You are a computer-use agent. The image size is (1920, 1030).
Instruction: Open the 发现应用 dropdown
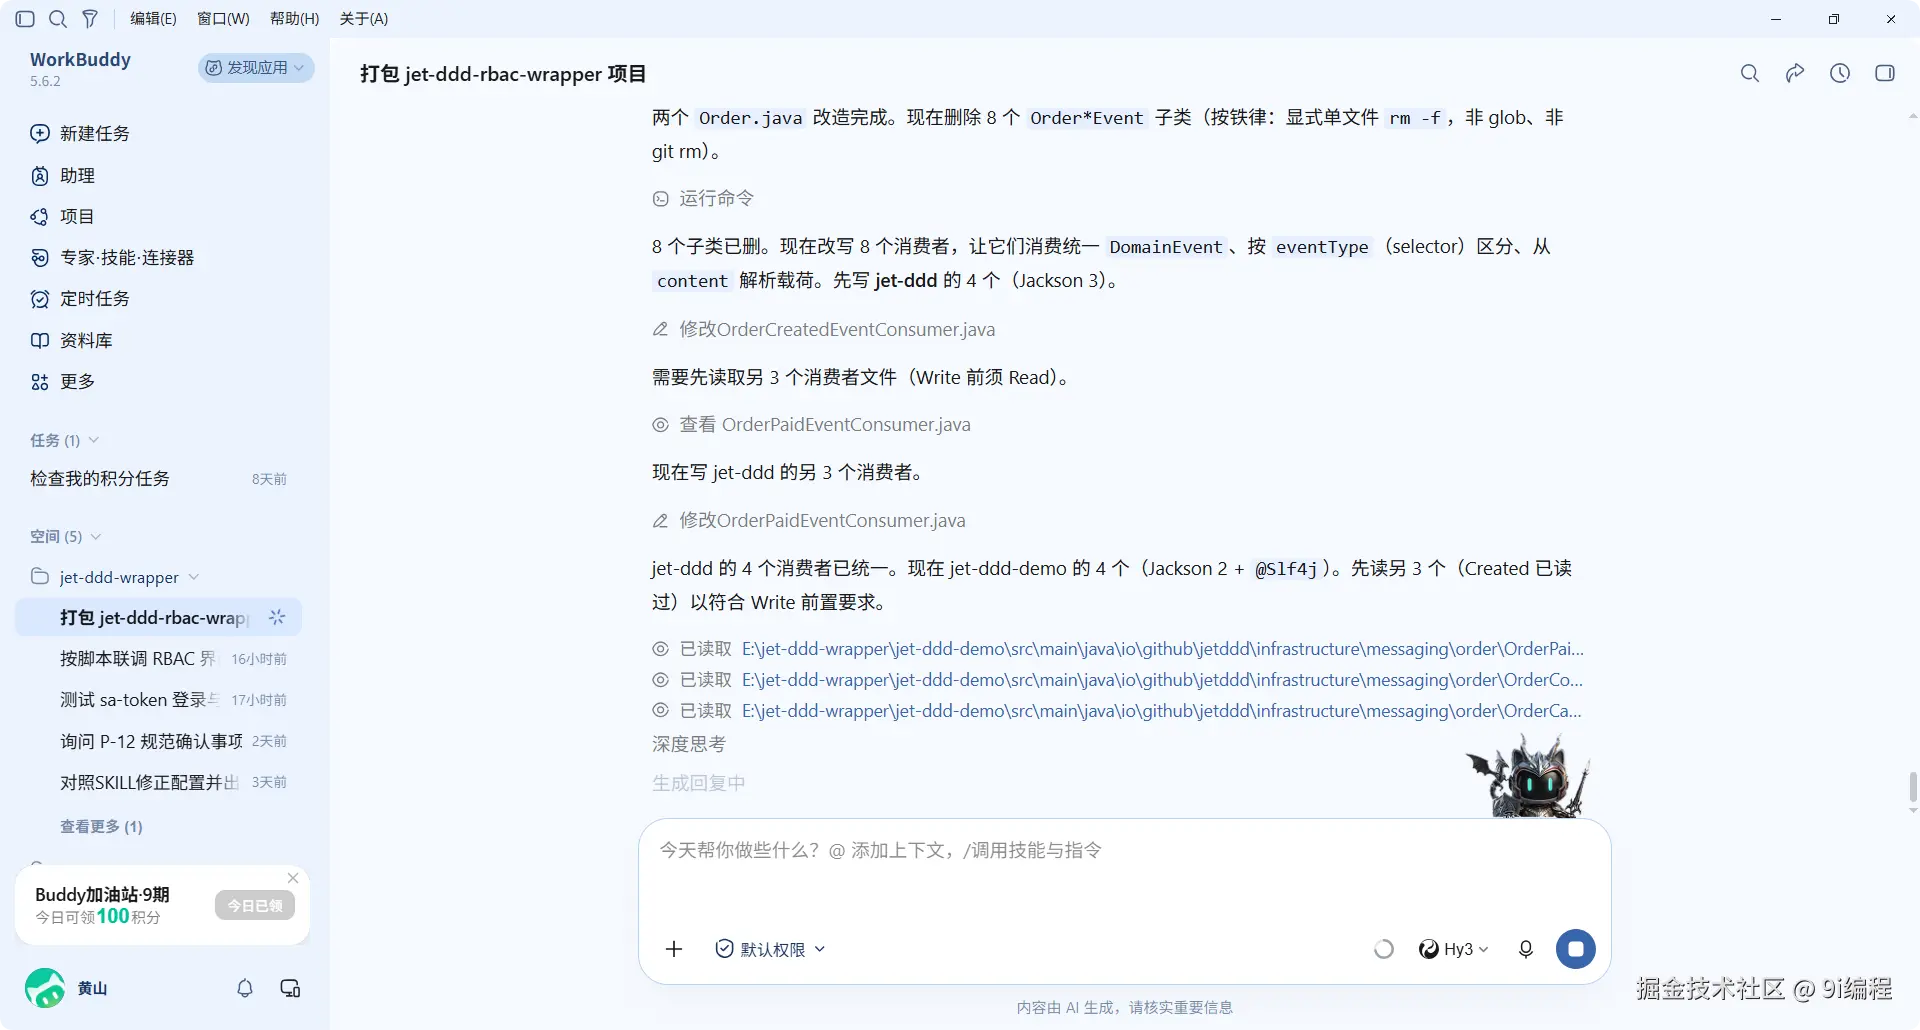[256, 67]
